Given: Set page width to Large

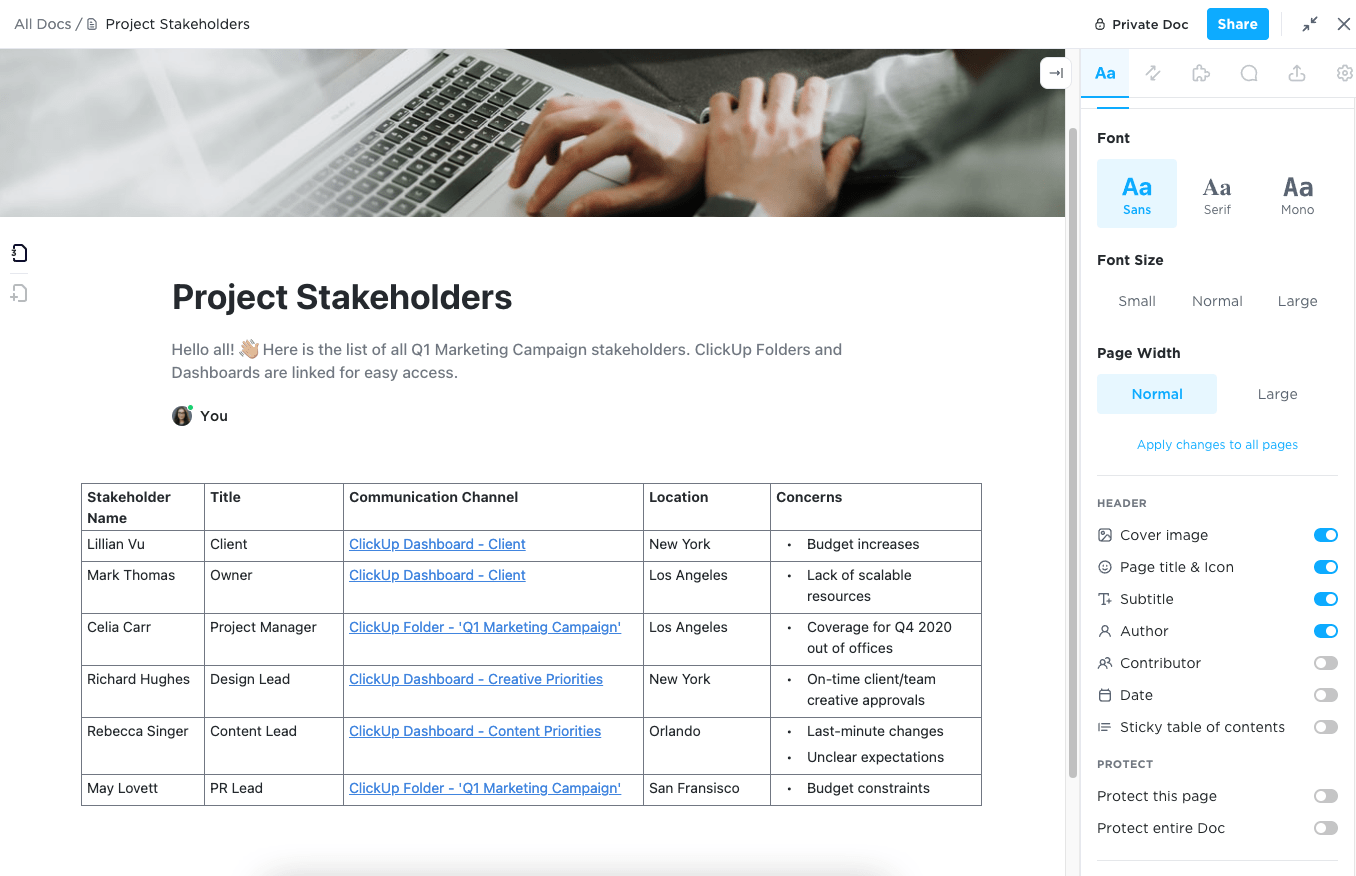Looking at the screenshot, I should click(x=1277, y=394).
